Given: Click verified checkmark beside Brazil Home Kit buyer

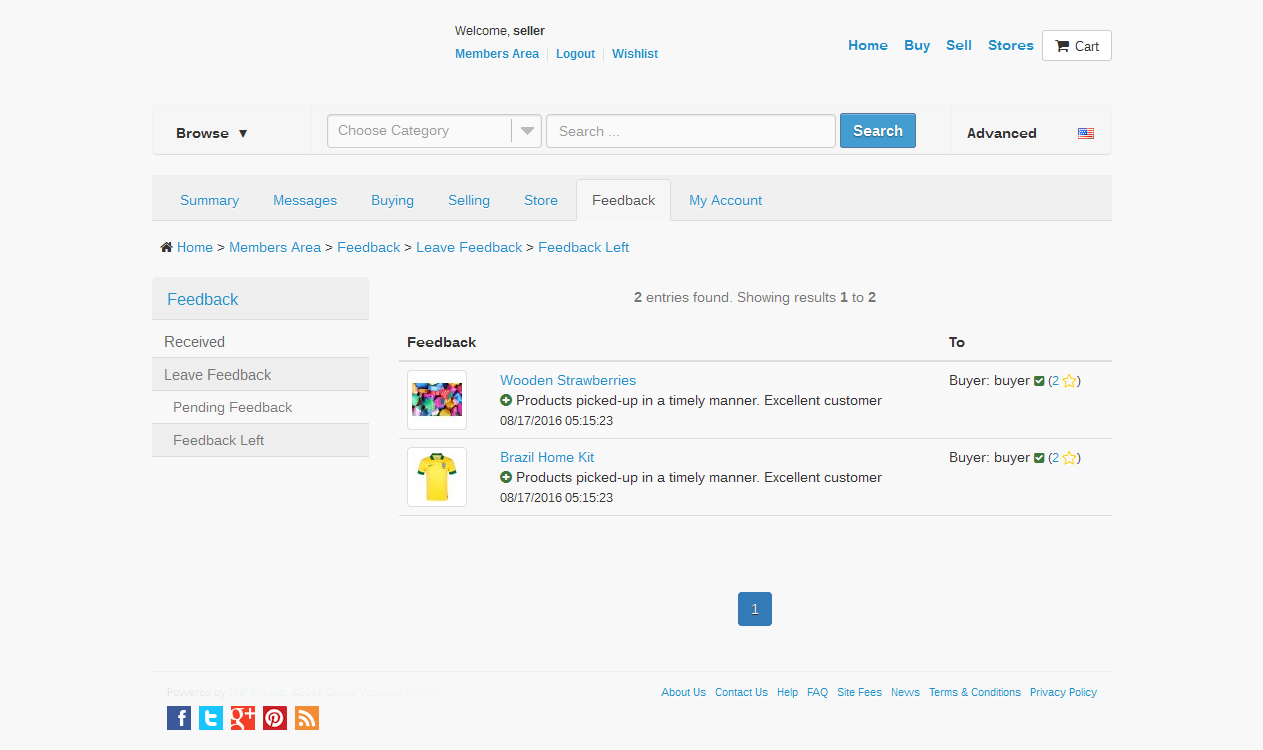Looking at the screenshot, I should pos(1039,458).
